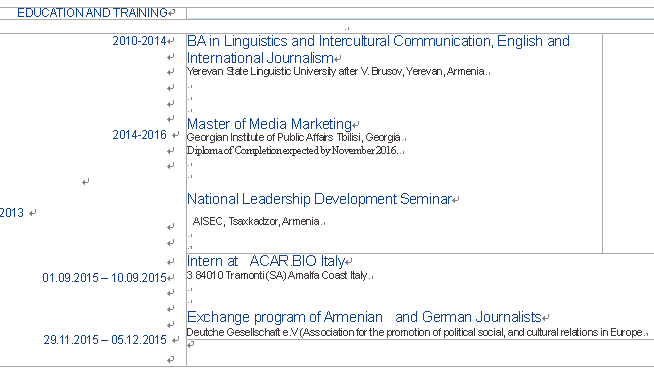The height and width of the screenshot is (384, 654).
Task: Select the 2014-2016 date entry
Action: [x=139, y=135]
